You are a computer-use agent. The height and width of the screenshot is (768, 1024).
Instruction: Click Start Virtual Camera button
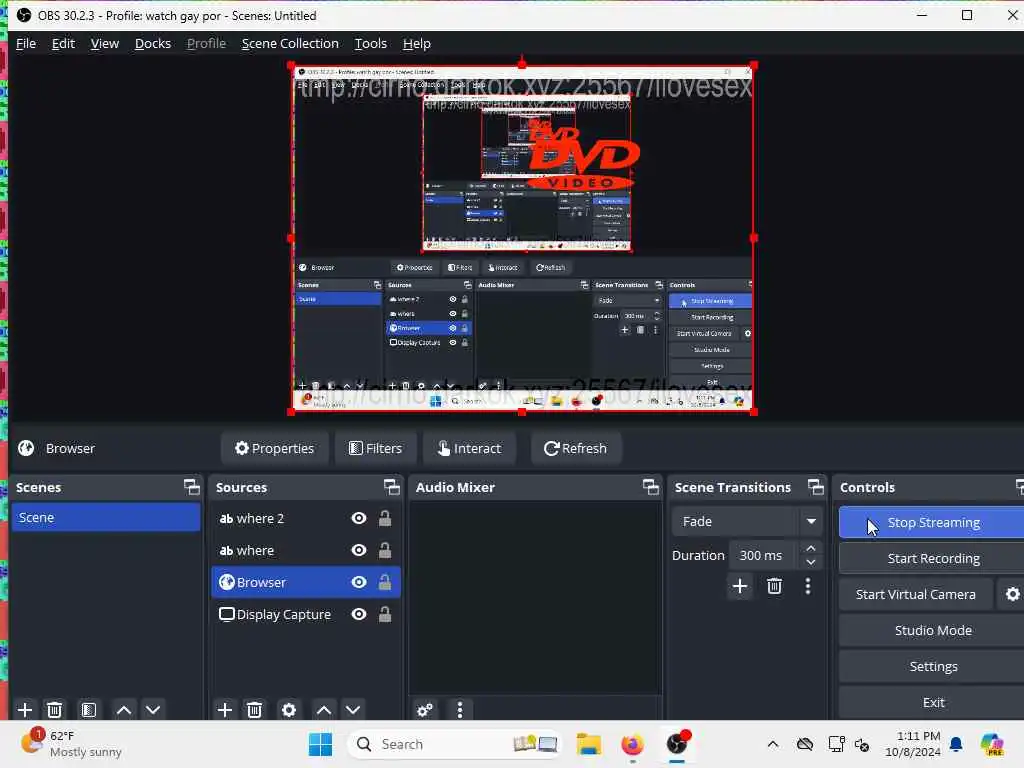(916, 594)
